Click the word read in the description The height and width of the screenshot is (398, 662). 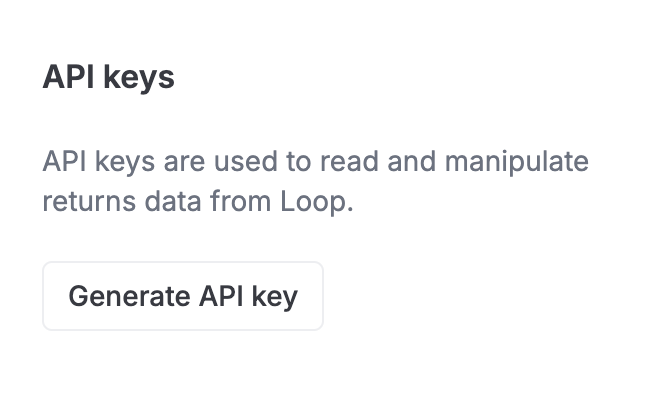tap(349, 161)
